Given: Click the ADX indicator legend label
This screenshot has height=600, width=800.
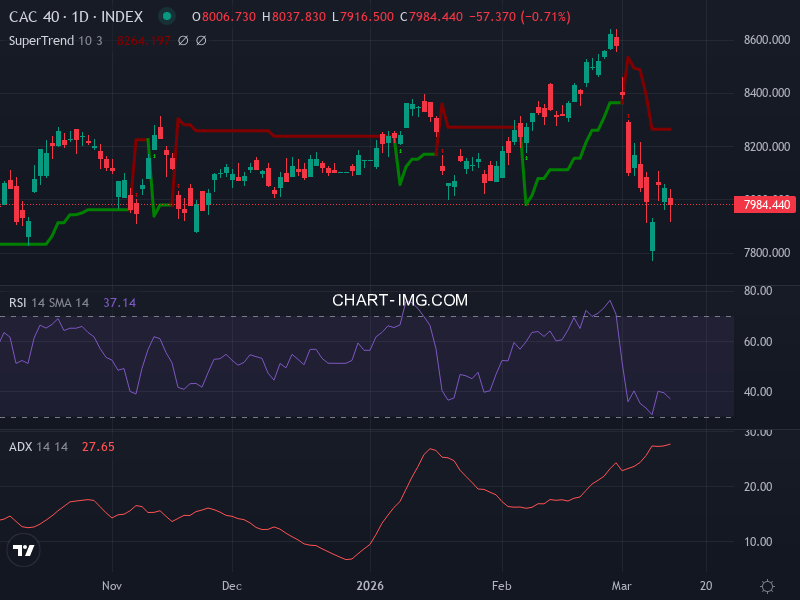Looking at the screenshot, I should pyautogui.click(x=18, y=446).
